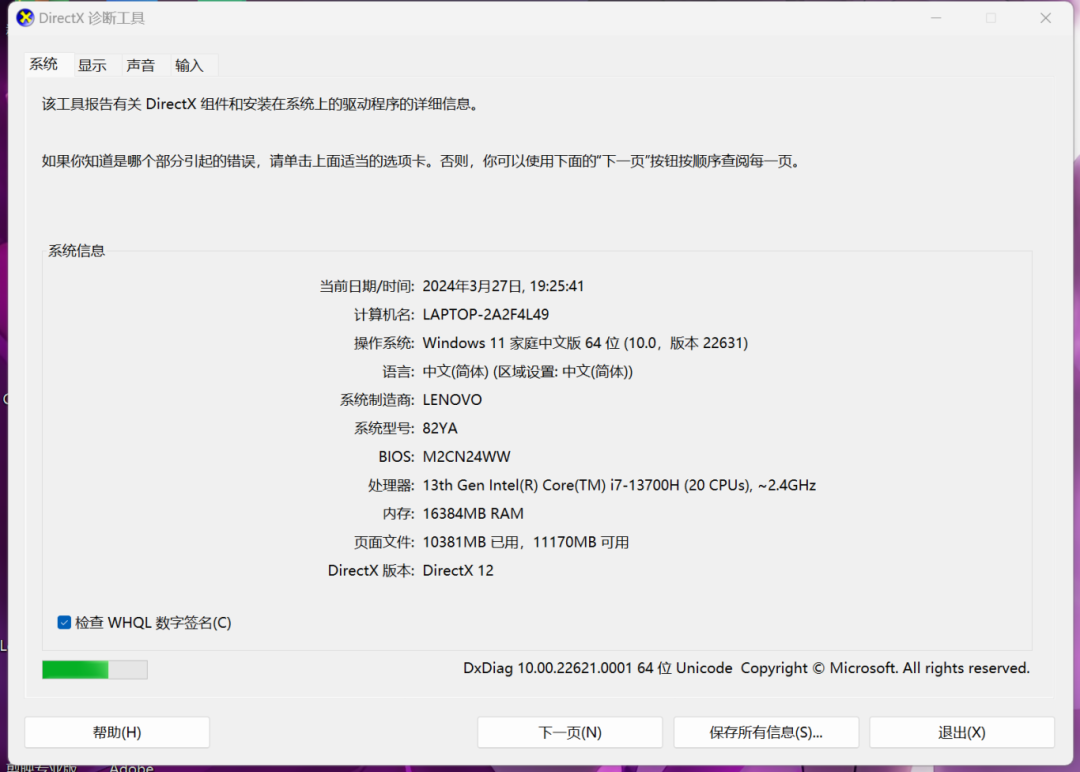
Task: Exit with the 退出(X) button
Action: tap(962, 732)
